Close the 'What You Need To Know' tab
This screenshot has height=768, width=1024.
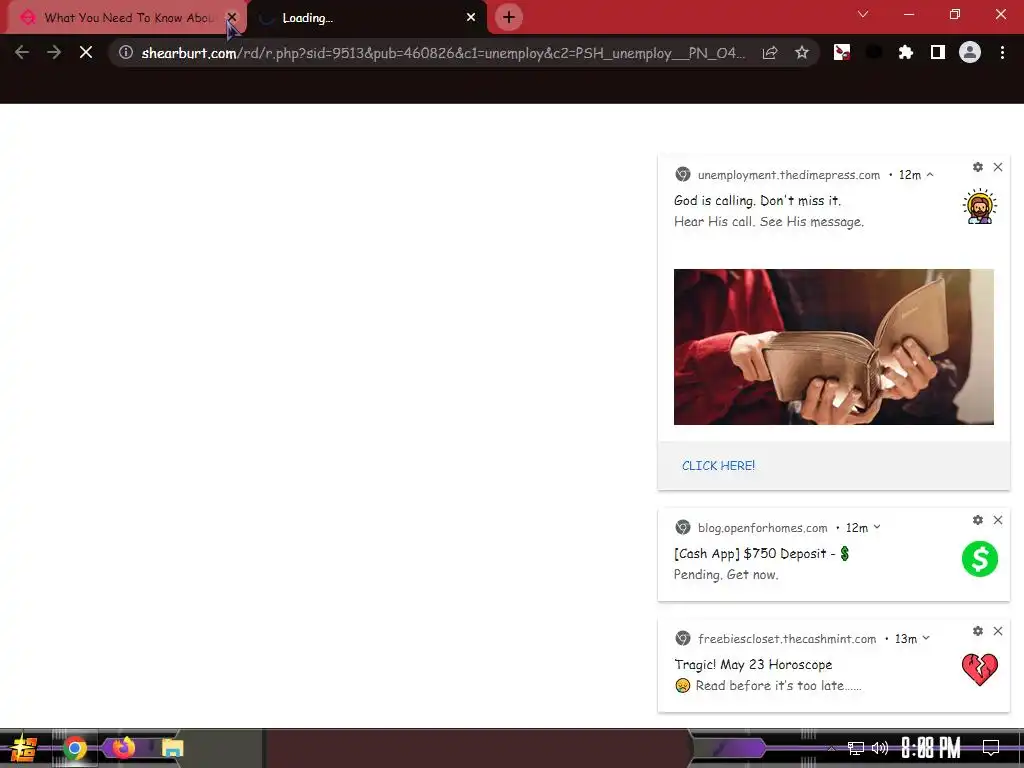point(232,17)
